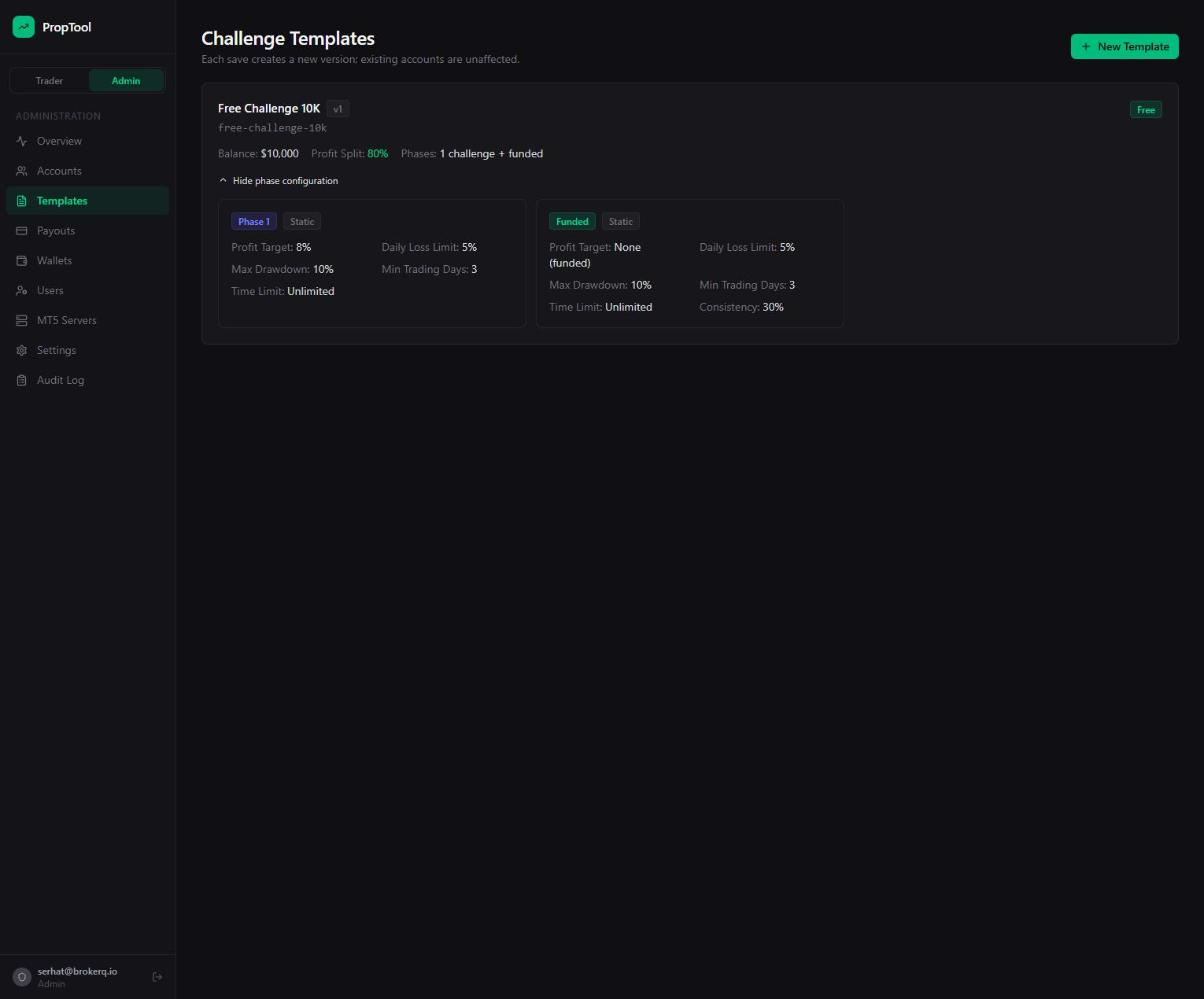1204x999 pixels.
Task: Click the Challenge Templates heading
Action: coord(288,38)
